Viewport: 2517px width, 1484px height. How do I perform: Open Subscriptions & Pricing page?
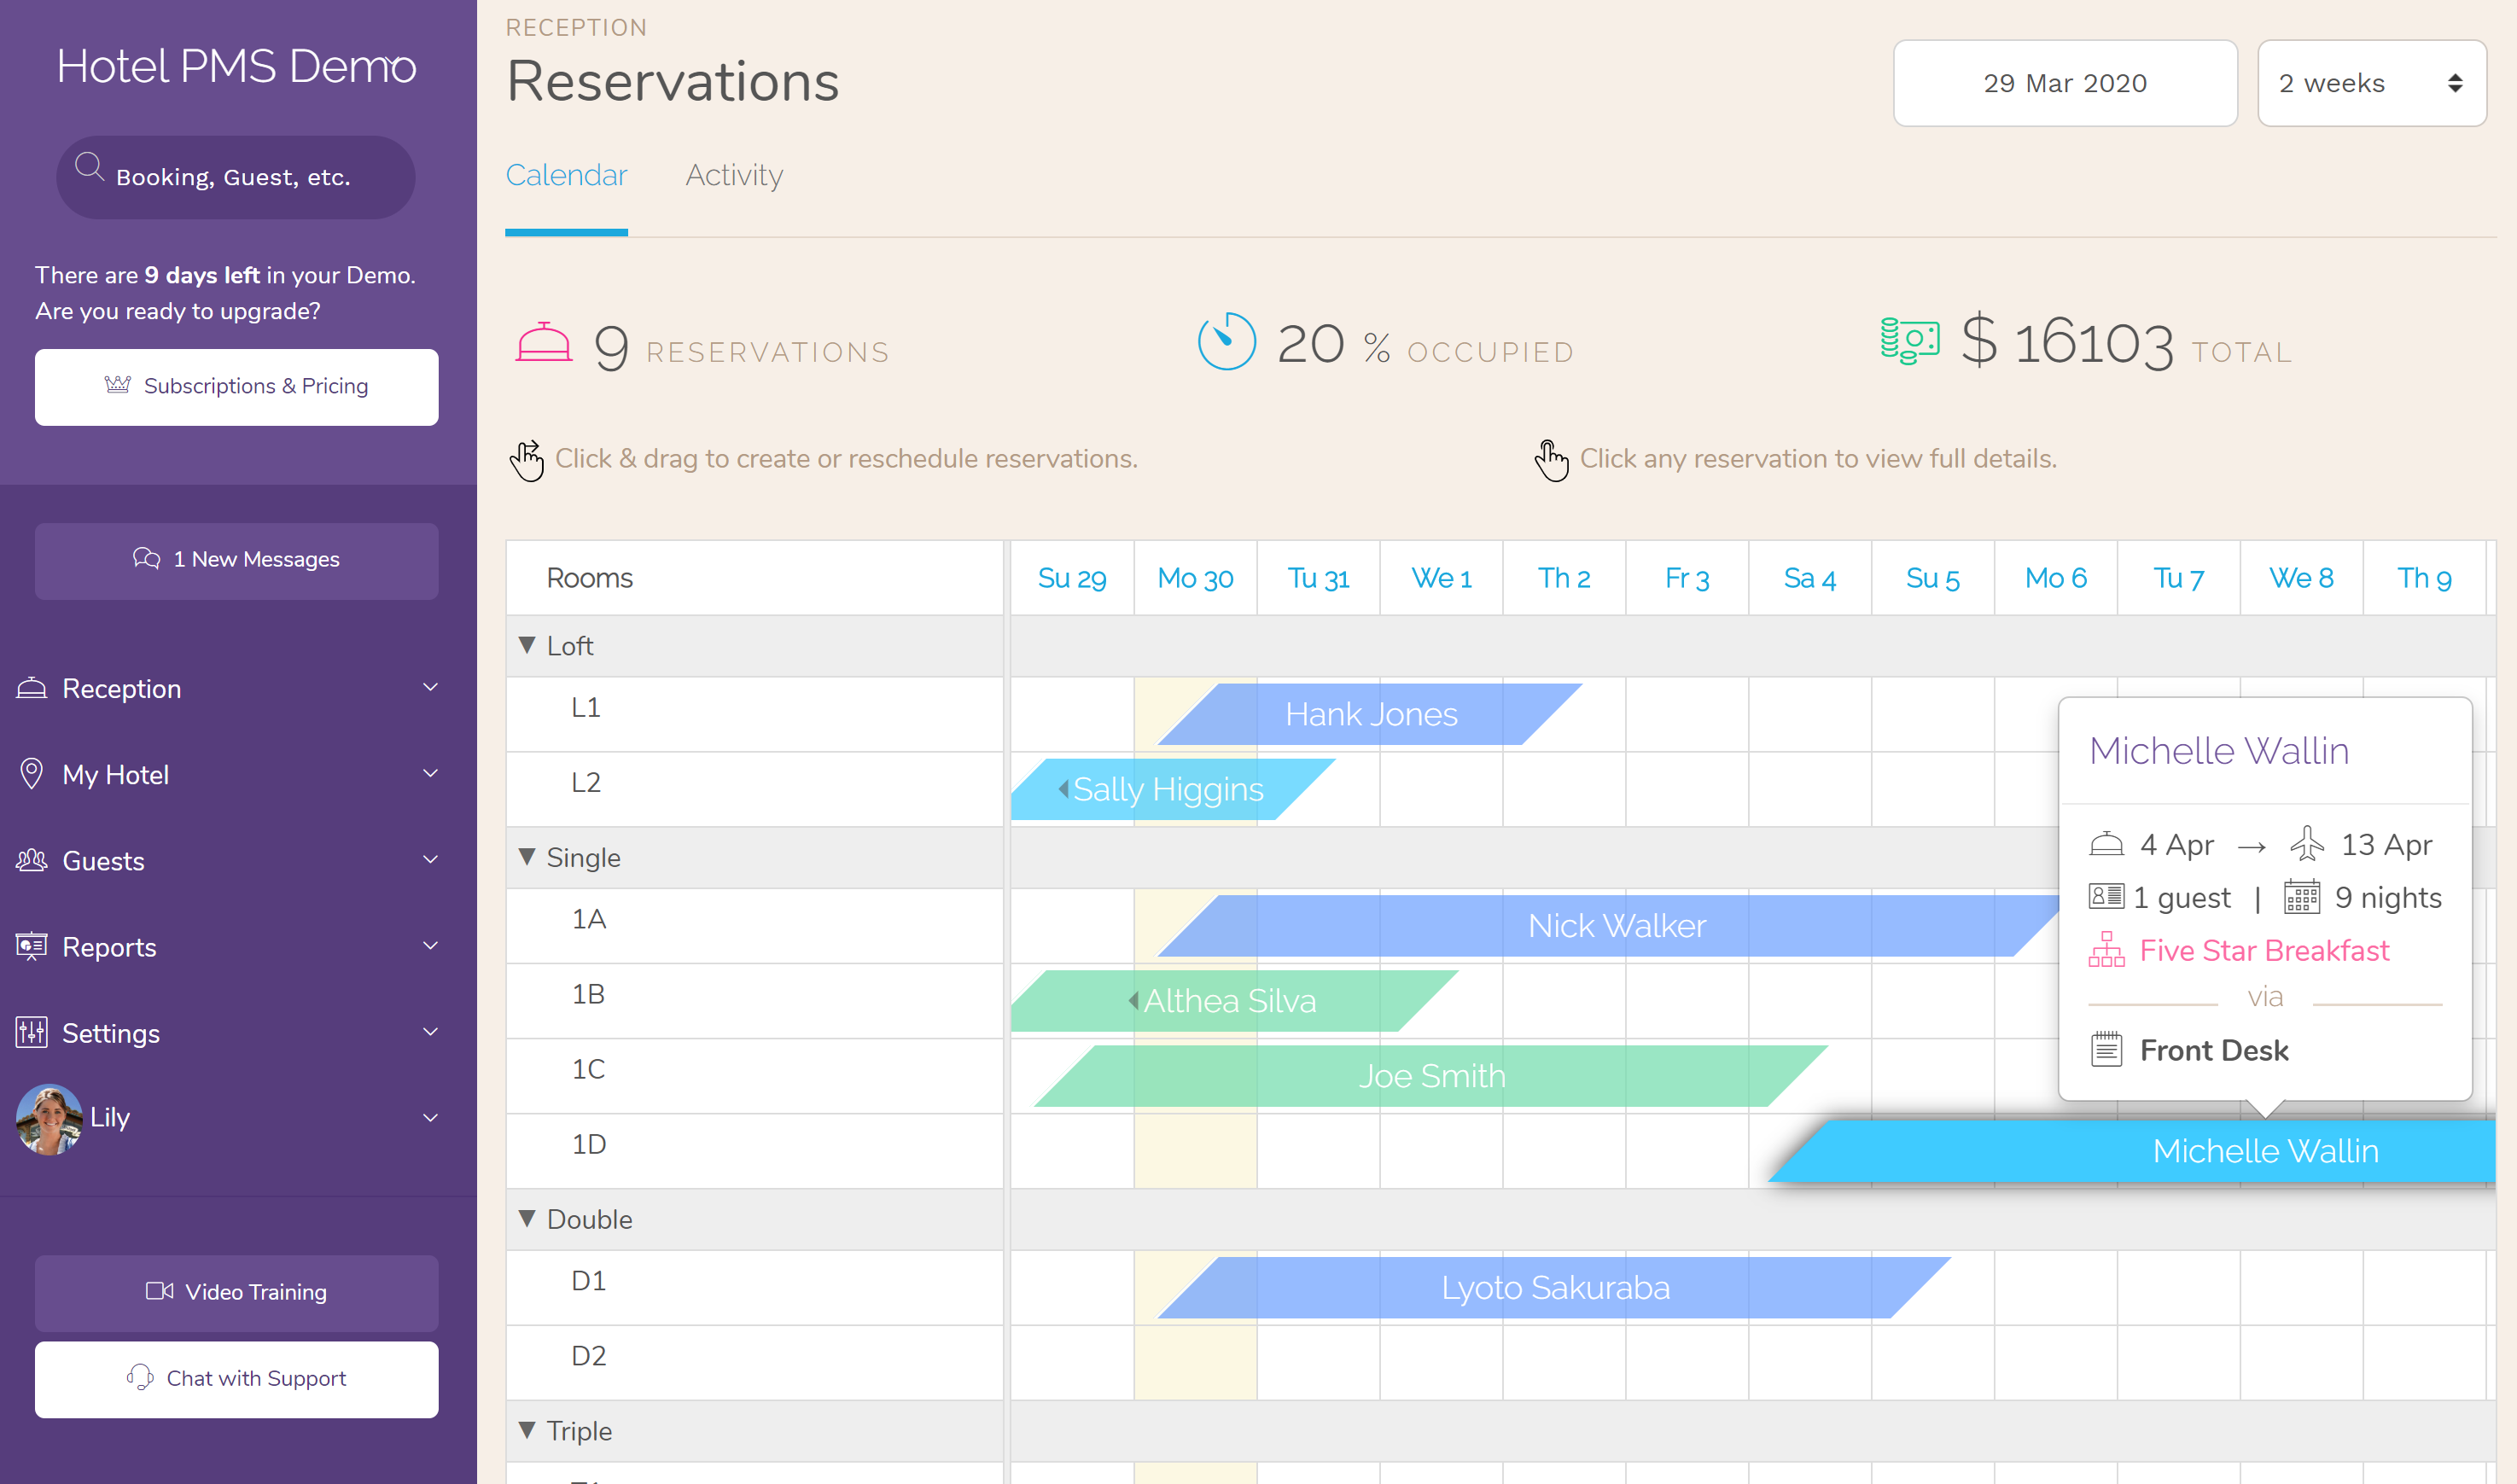[x=236, y=385]
